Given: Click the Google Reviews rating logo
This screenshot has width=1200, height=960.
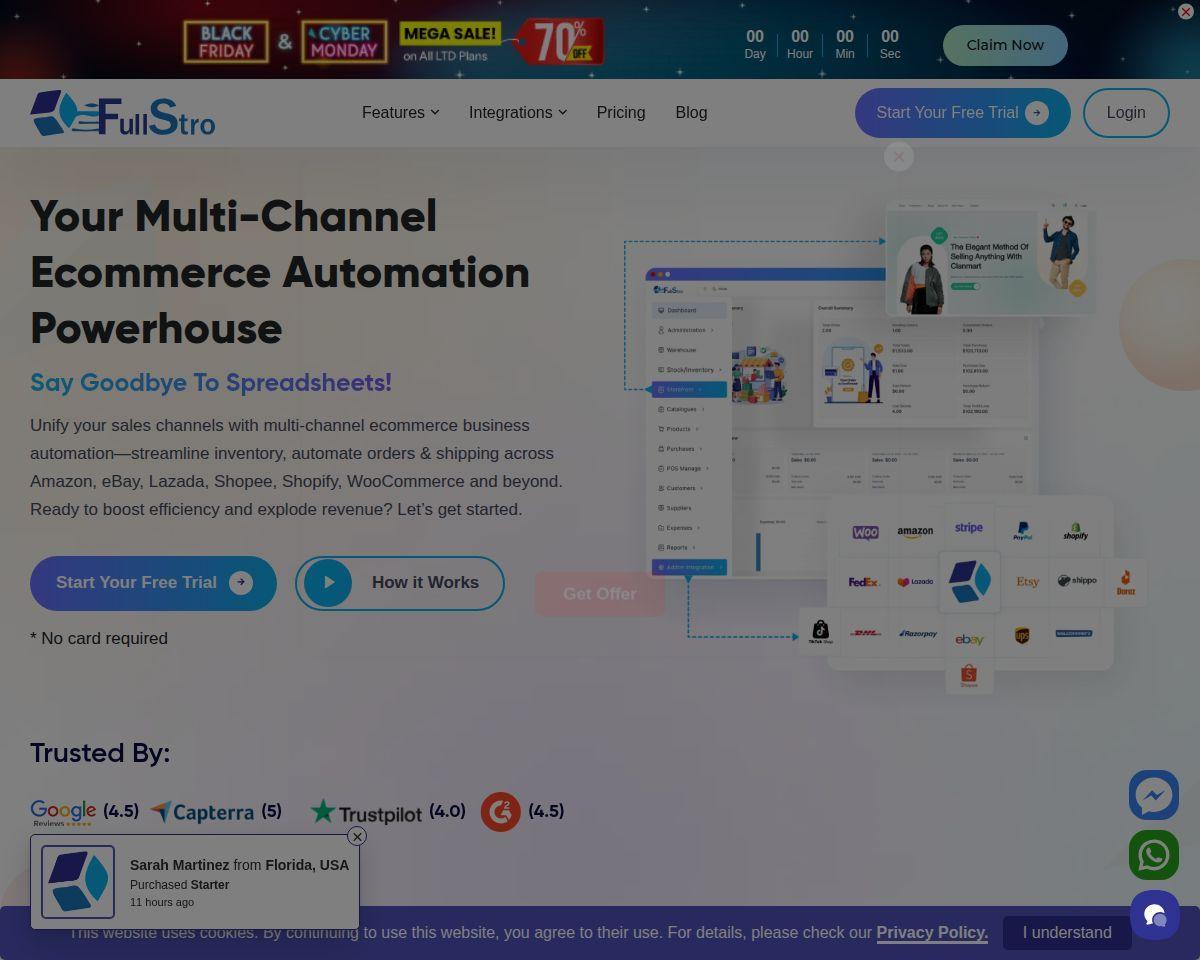Looking at the screenshot, I should click(x=63, y=813).
